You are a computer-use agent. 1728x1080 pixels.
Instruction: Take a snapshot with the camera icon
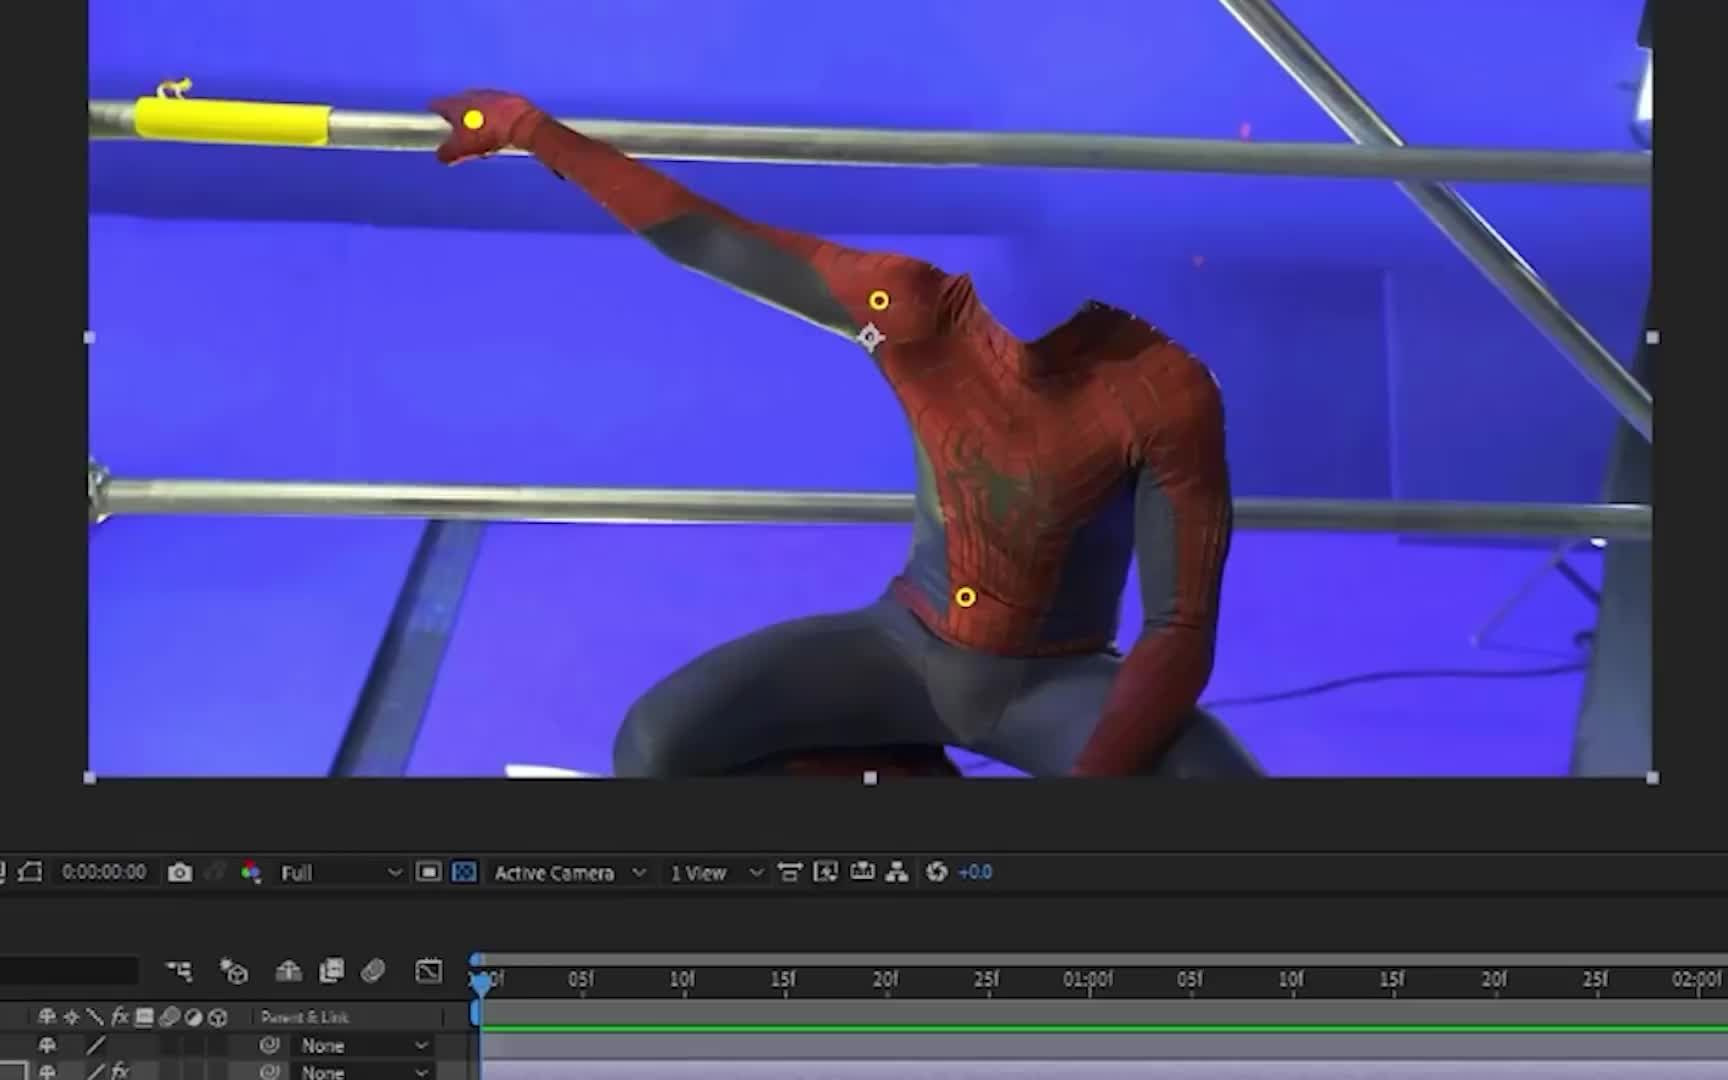(180, 872)
